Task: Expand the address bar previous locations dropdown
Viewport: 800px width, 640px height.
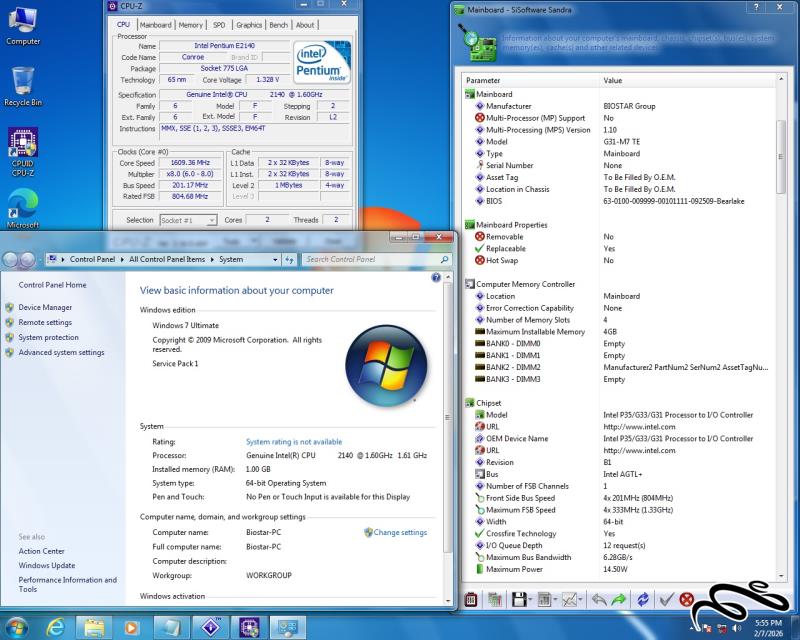Action: click(x=274, y=259)
